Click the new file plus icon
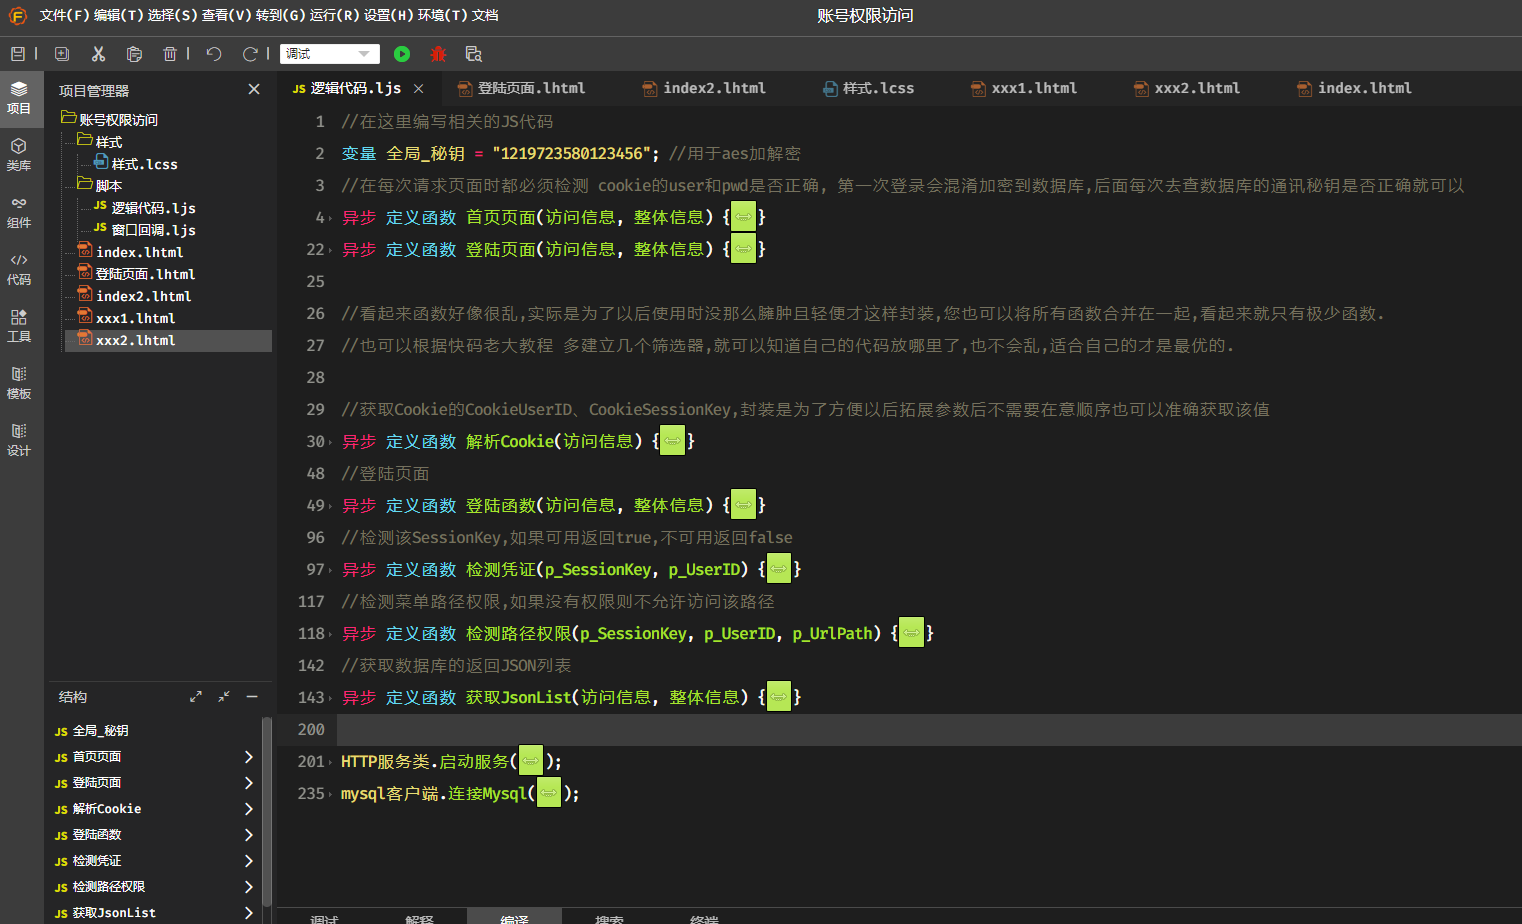1522x924 pixels. click(62, 54)
